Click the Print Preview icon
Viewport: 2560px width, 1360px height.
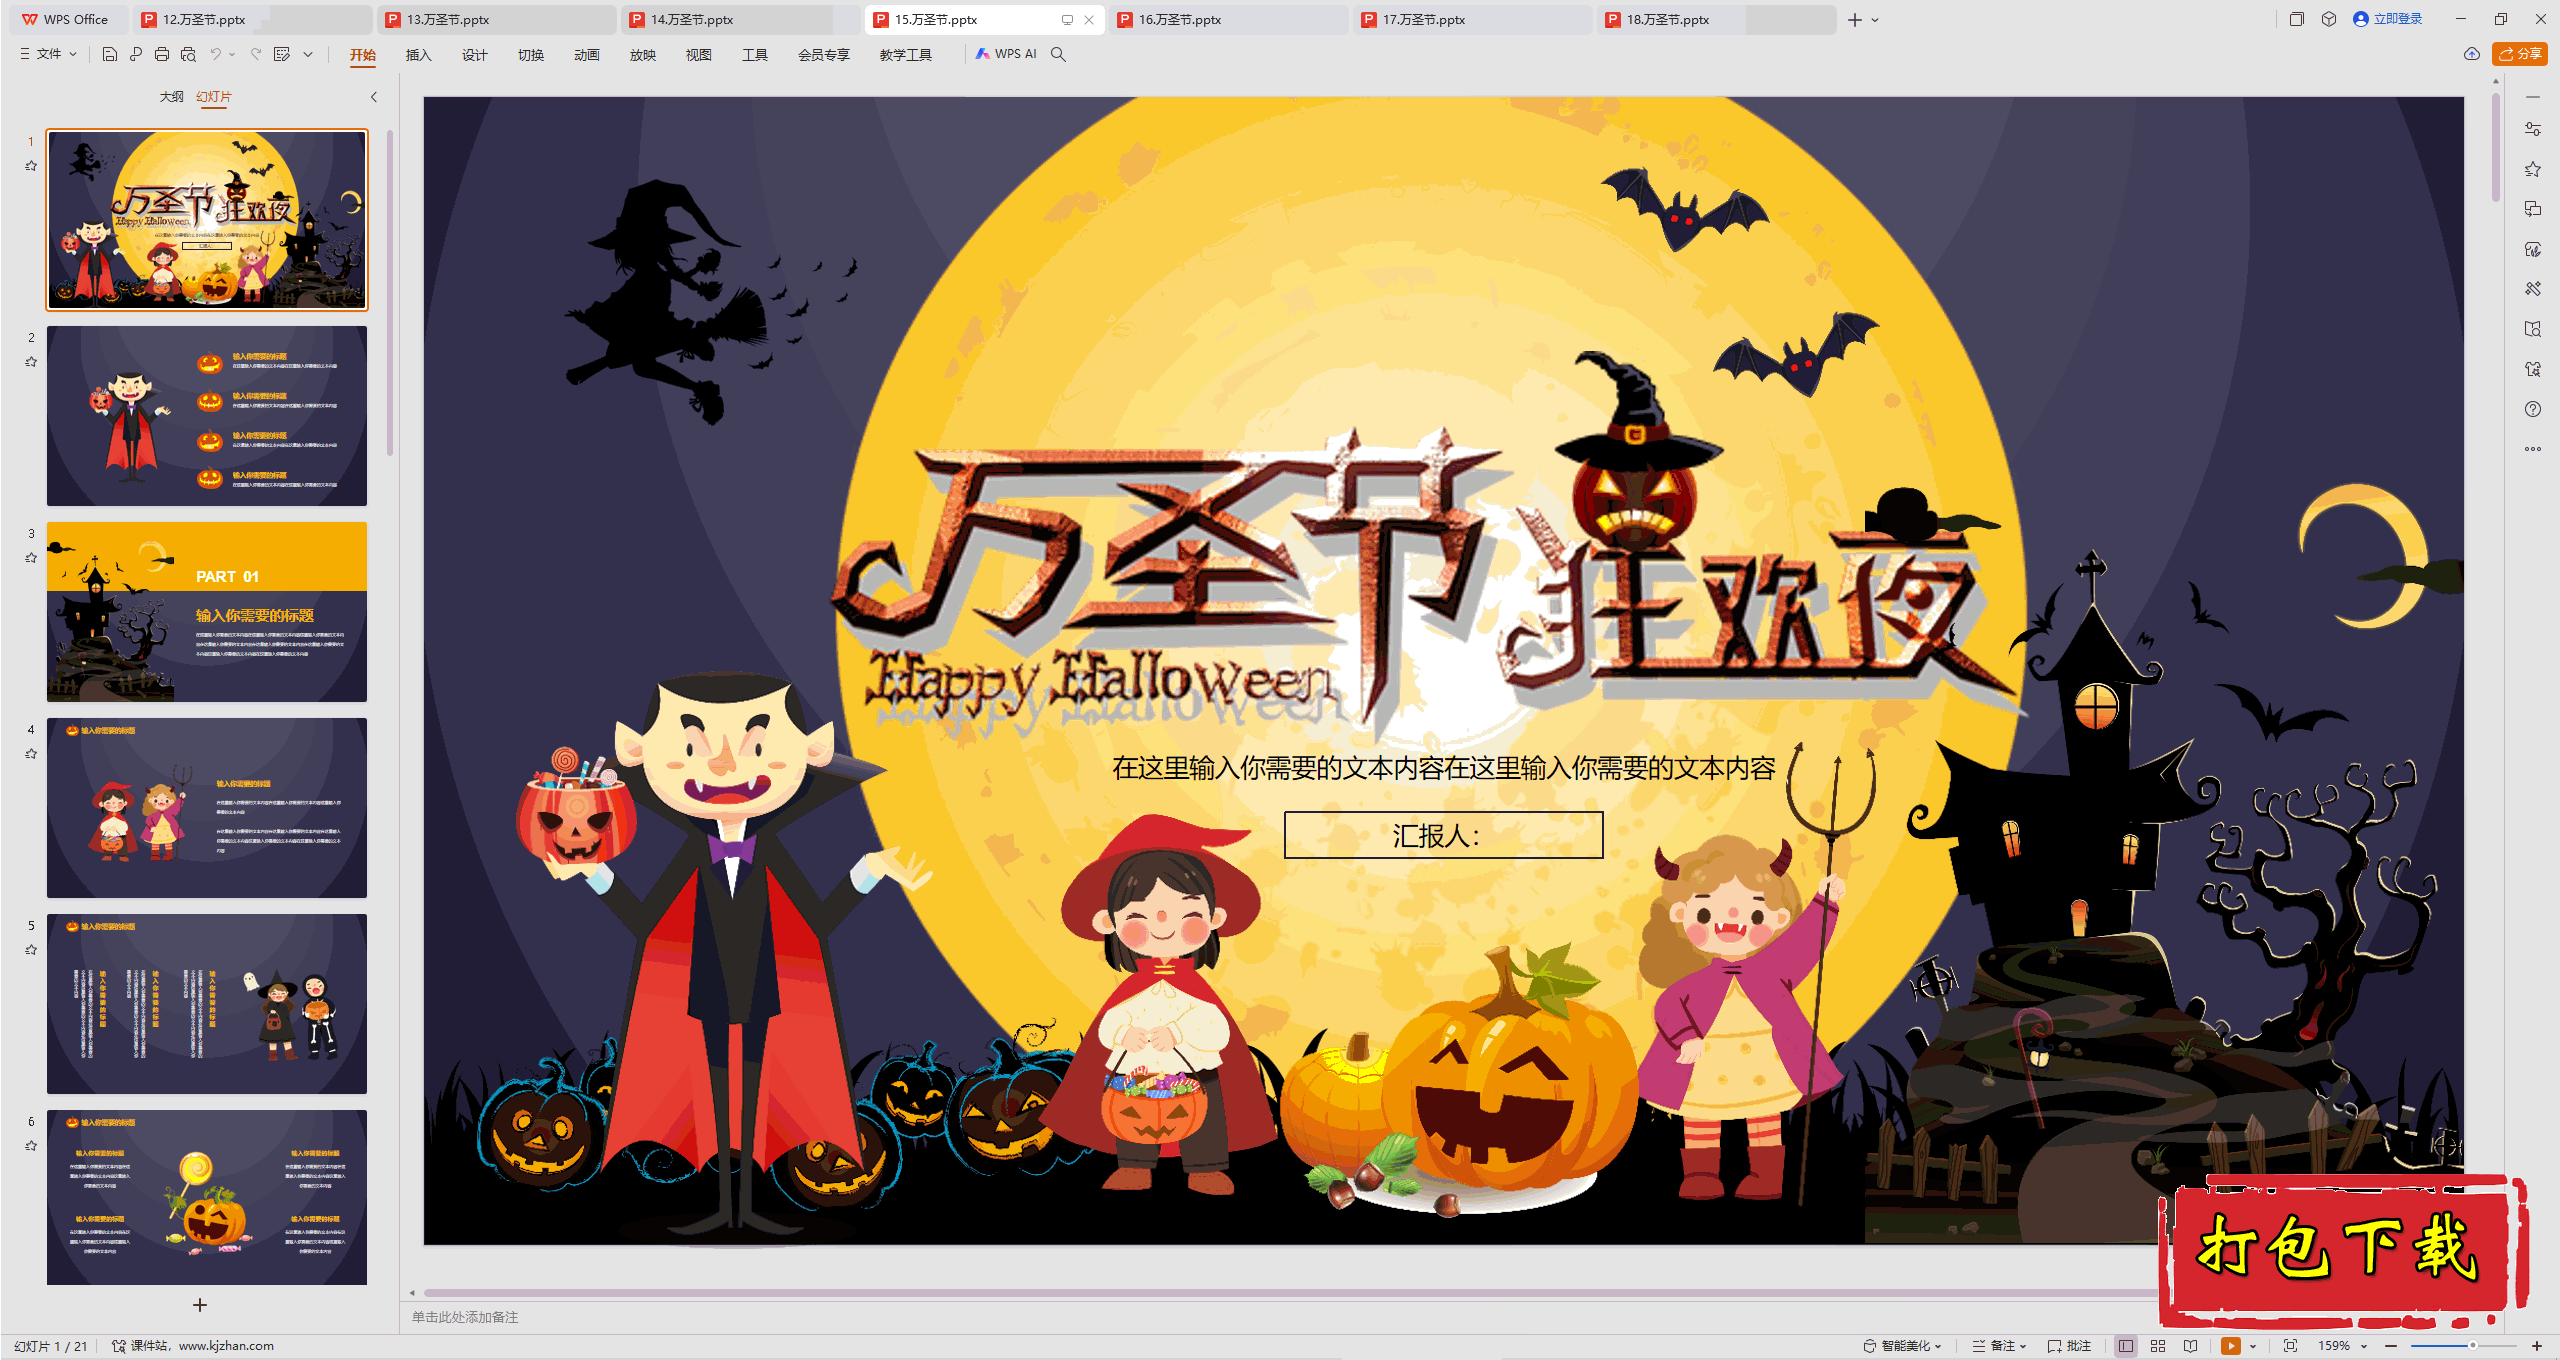click(188, 54)
